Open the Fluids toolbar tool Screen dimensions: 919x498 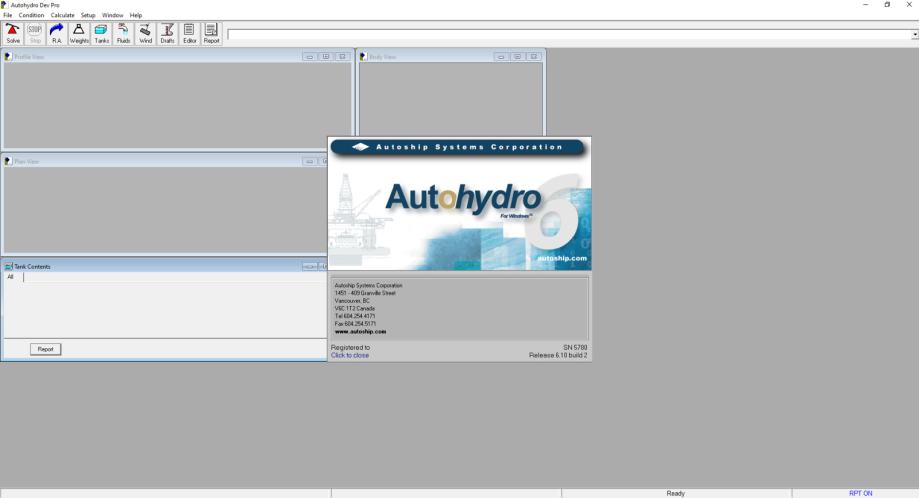(x=123, y=33)
